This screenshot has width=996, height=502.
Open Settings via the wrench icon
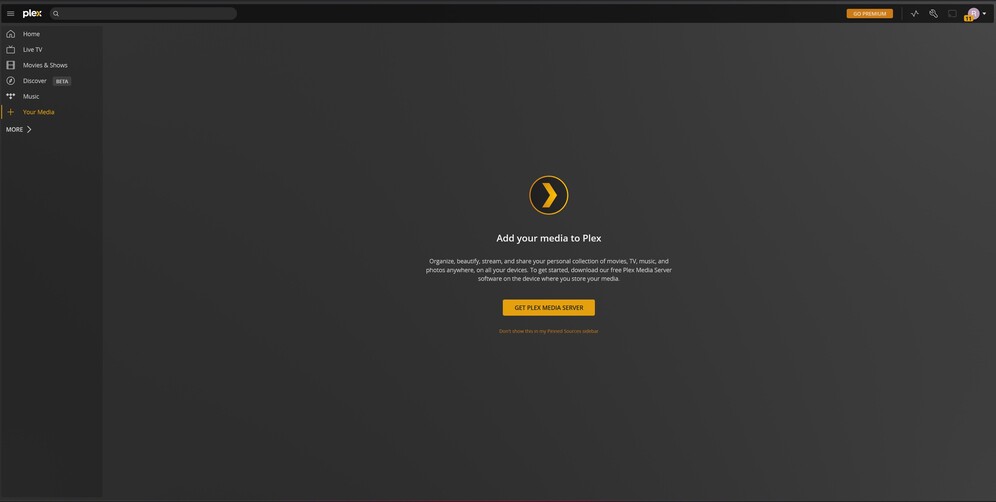pos(934,13)
